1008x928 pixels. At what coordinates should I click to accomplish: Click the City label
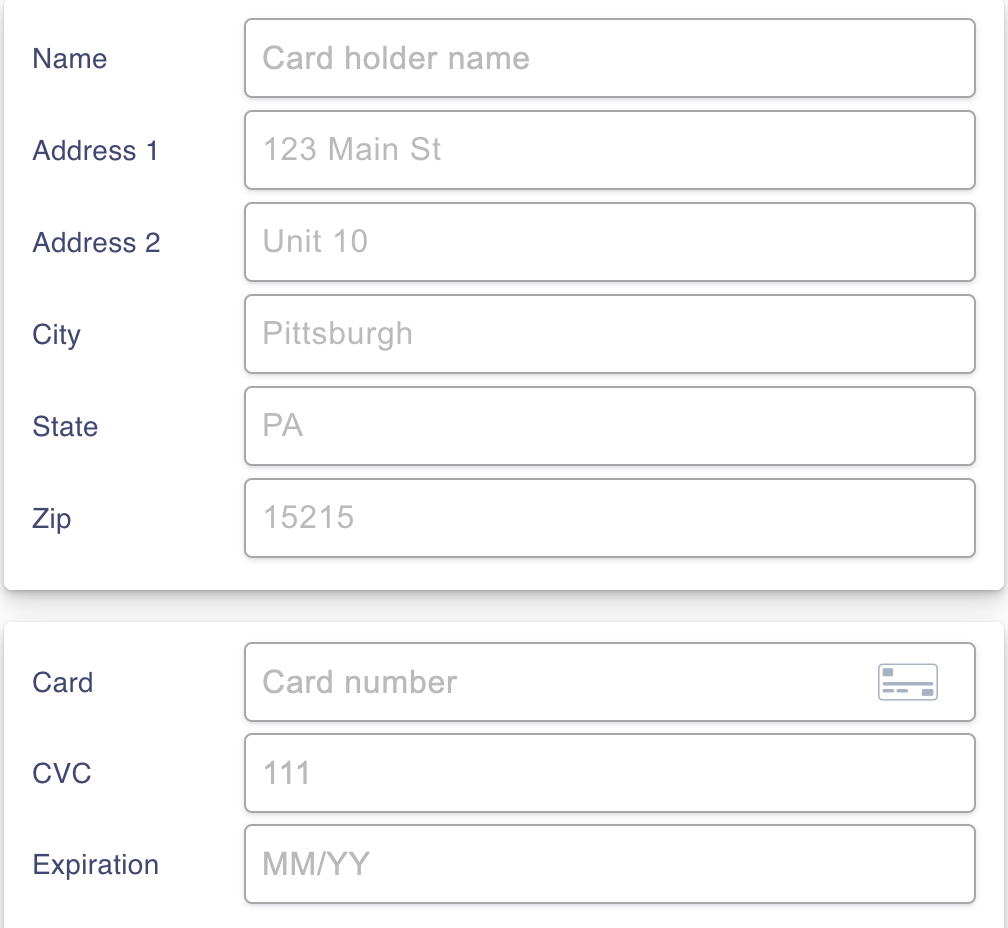pyautogui.click(x=56, y=335)
